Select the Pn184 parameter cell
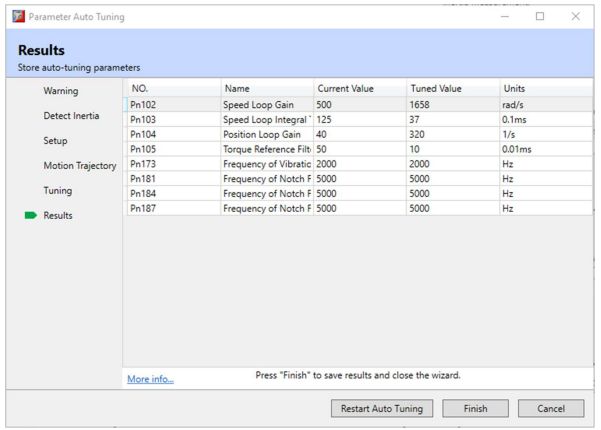The height and width of the screenshot is (430, 601). pos(174,194)
